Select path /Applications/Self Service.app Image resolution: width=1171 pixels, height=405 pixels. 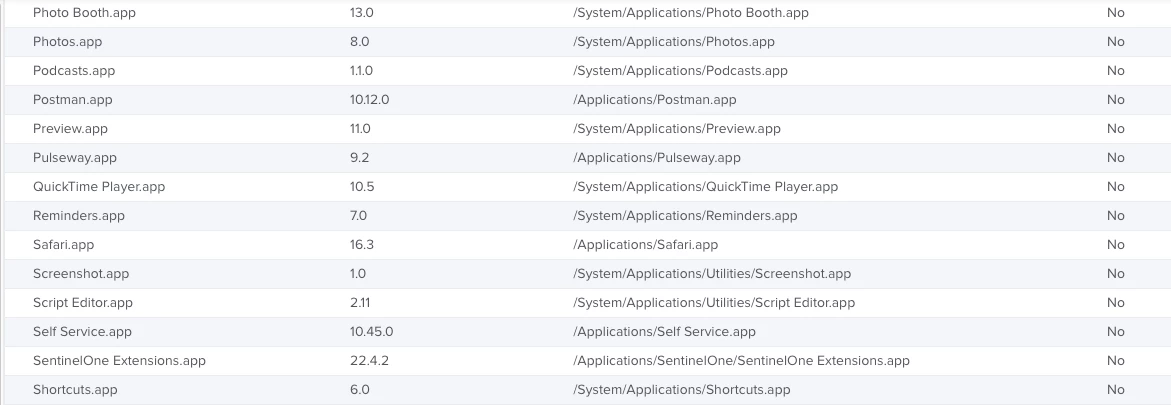click(x=664, y=332)
